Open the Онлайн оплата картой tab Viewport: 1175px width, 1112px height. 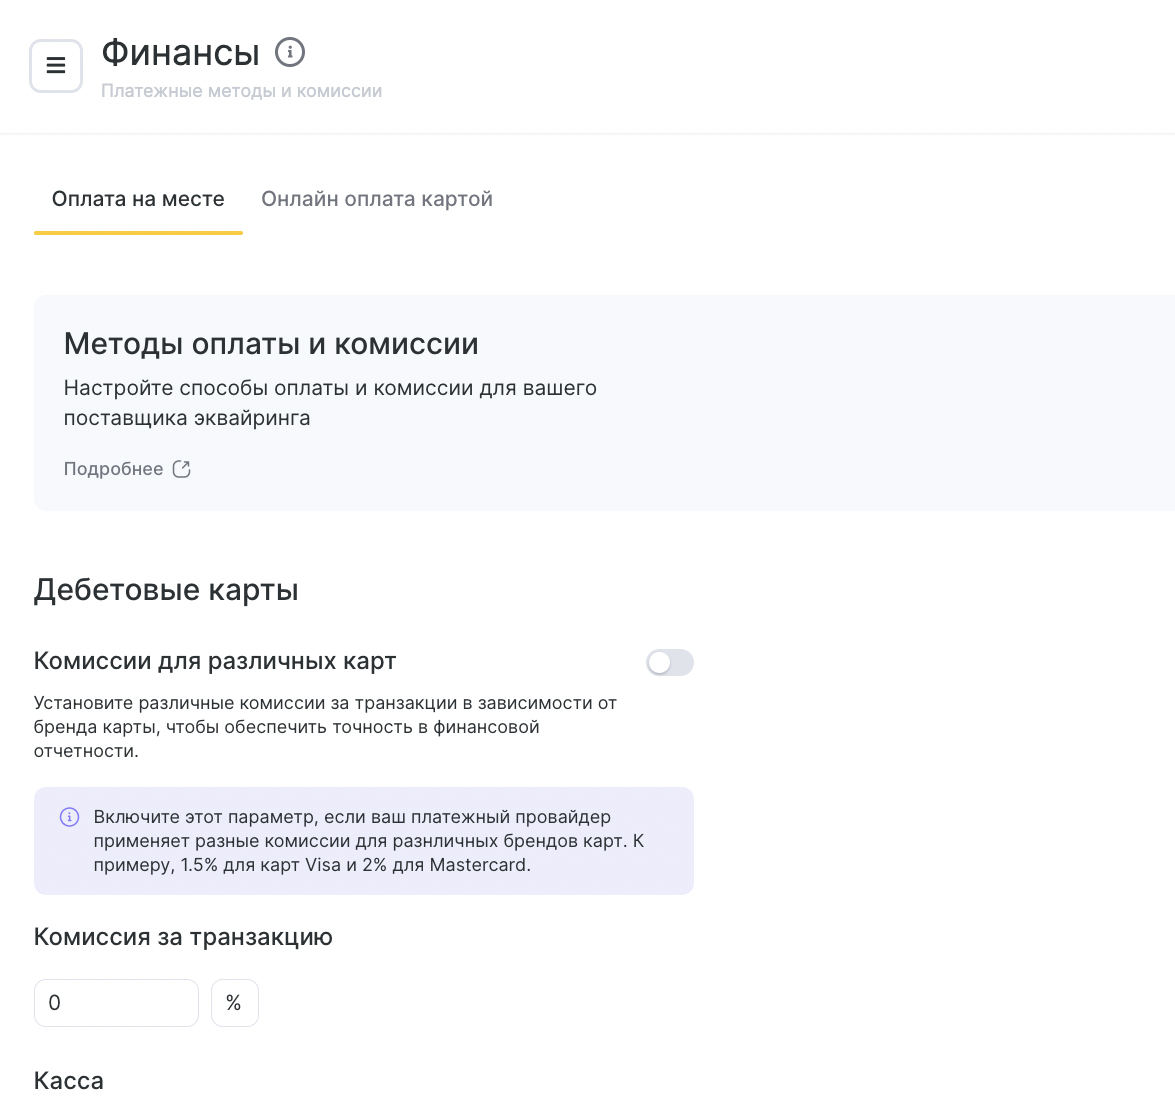point(377,199)
